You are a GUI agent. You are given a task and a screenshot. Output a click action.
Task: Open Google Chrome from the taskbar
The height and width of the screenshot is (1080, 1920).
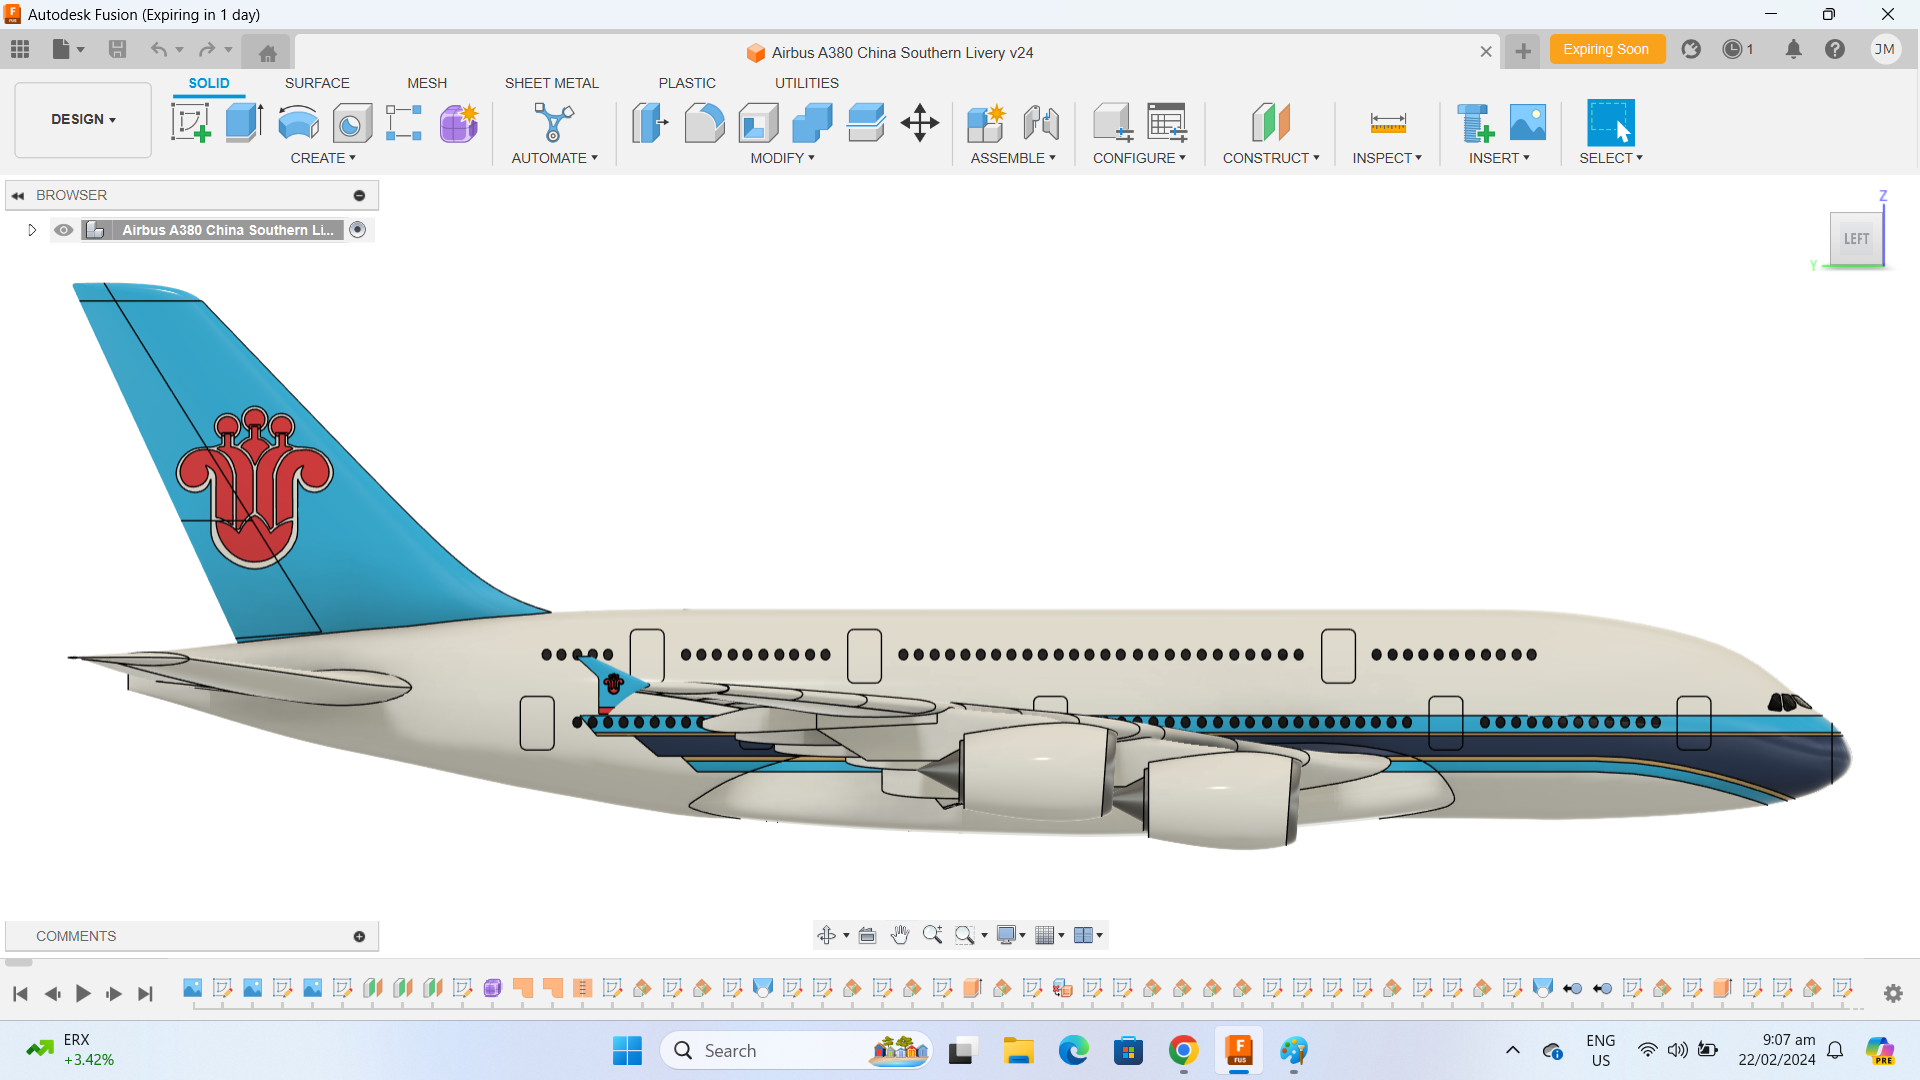[1183, 1051]
